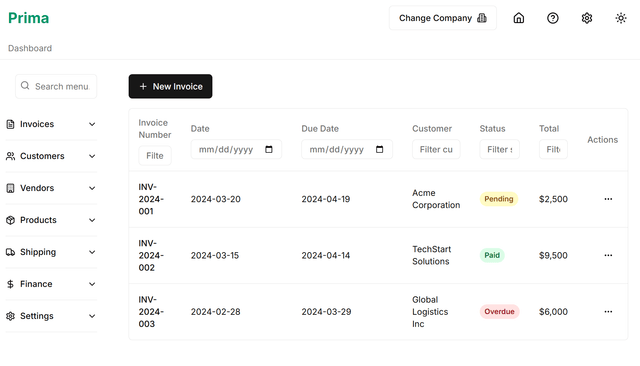
Task: Click TechStart Solutions customer cell
Action: tap(431, 255)
